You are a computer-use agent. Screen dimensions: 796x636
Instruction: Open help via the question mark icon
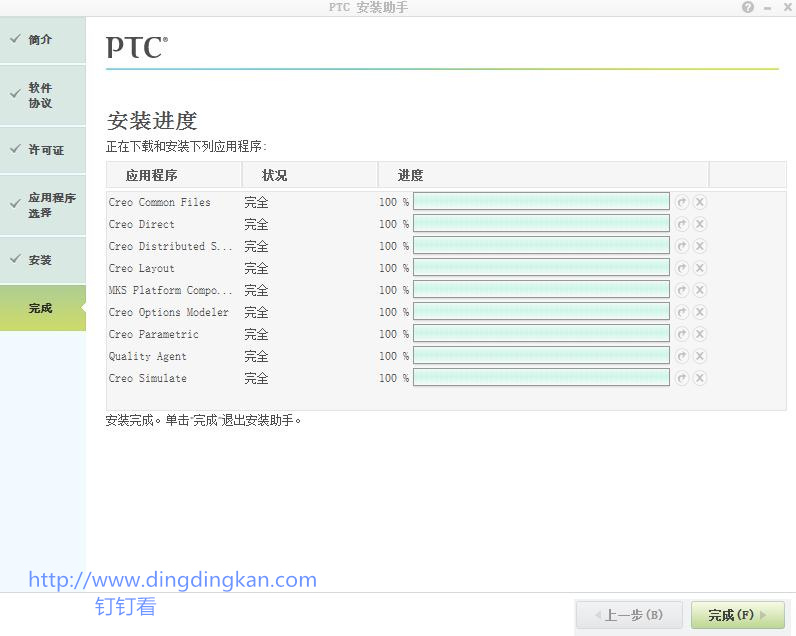(x=748, y=7)
